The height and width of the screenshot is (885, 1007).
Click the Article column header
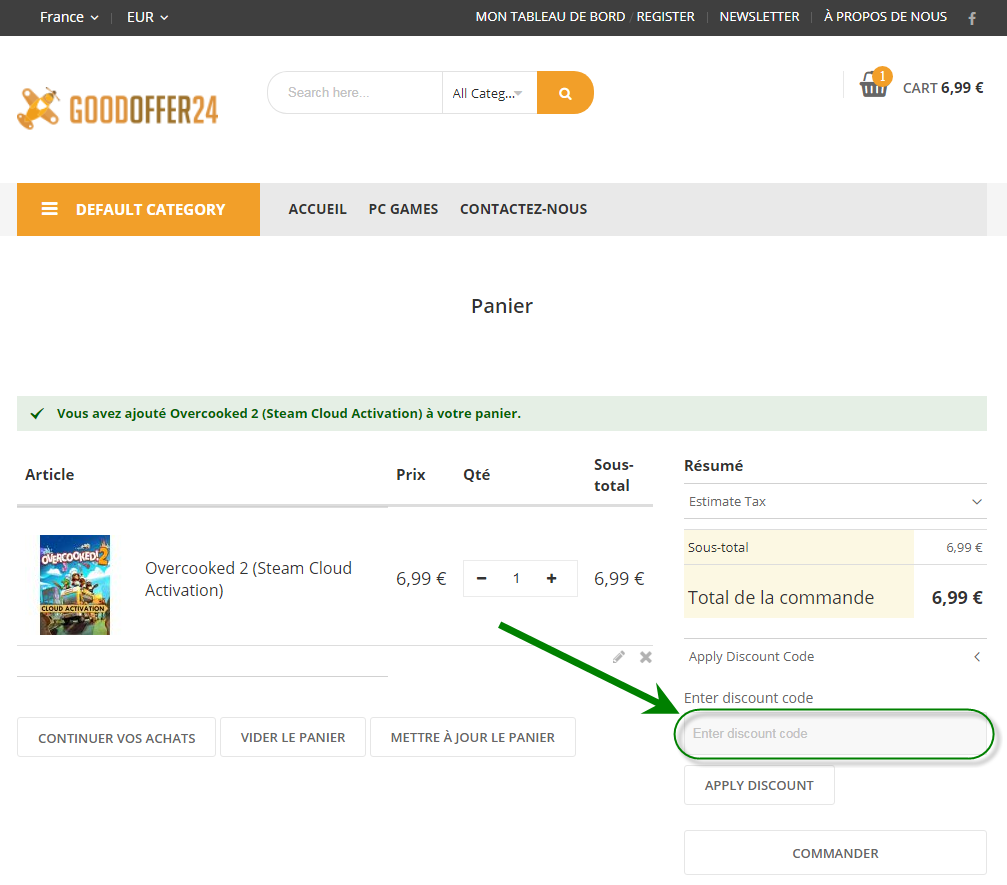click(49, 475)
